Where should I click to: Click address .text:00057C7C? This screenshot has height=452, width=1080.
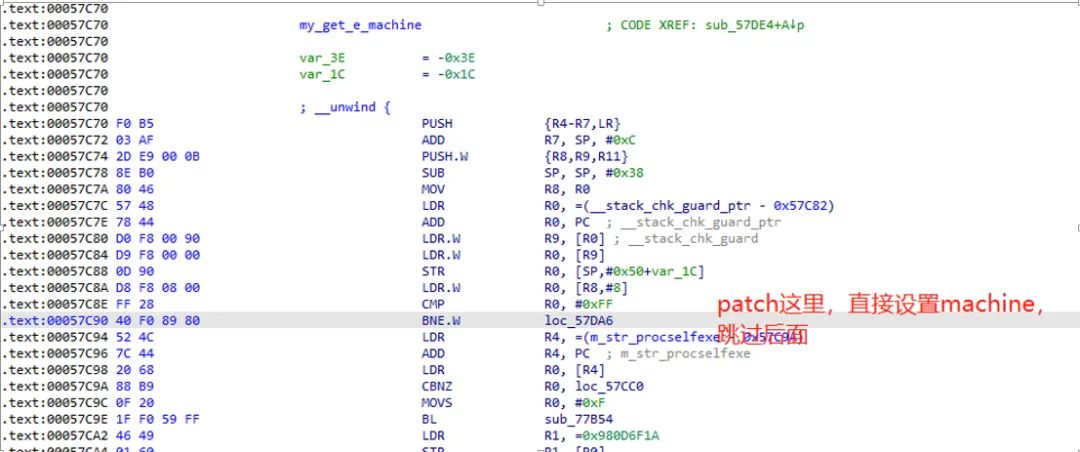pos(54,206)
